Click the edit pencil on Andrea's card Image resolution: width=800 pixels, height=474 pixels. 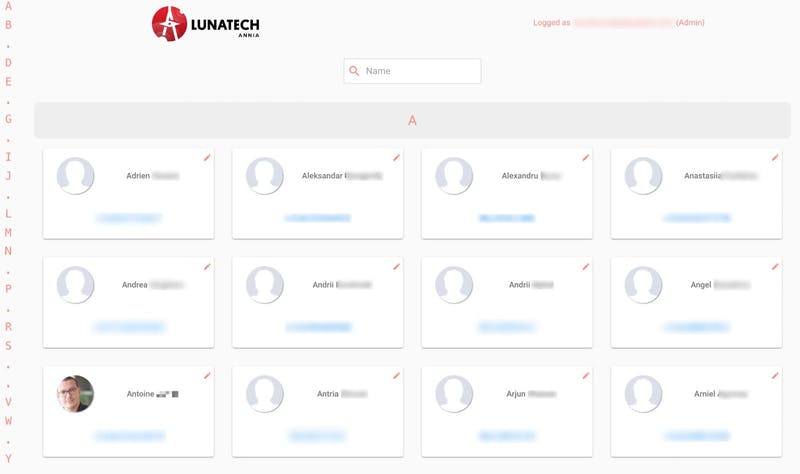pyautogui.click(x=207, y=267)
